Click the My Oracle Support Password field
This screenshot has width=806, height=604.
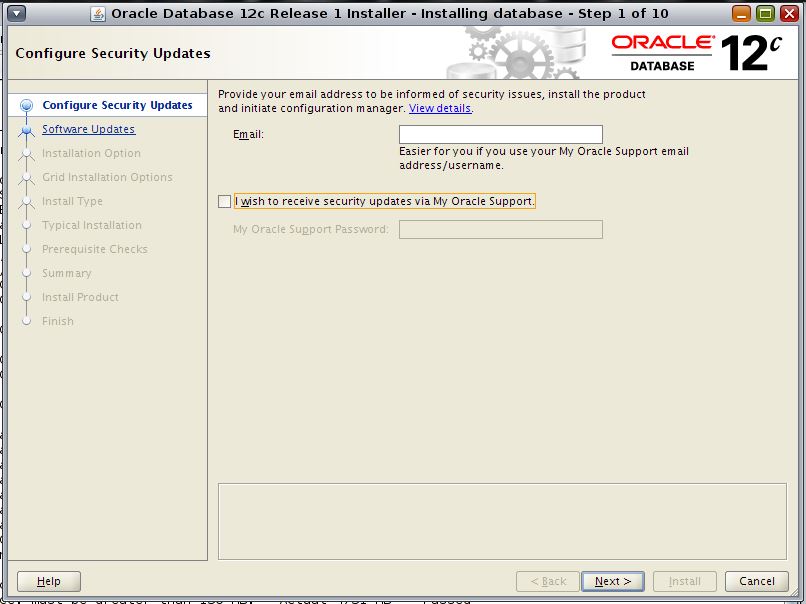501,229
